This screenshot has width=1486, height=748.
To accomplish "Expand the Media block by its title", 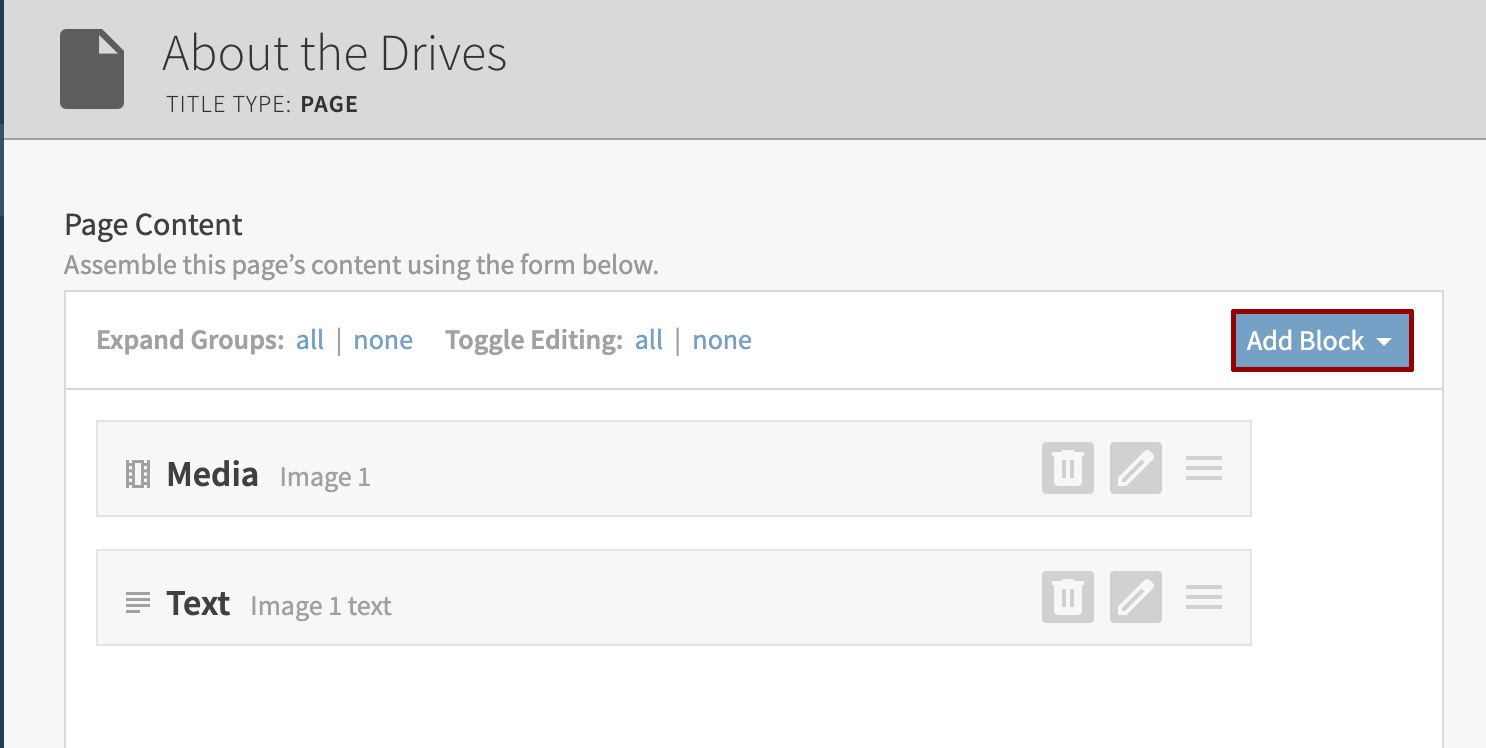I will 212,474.
